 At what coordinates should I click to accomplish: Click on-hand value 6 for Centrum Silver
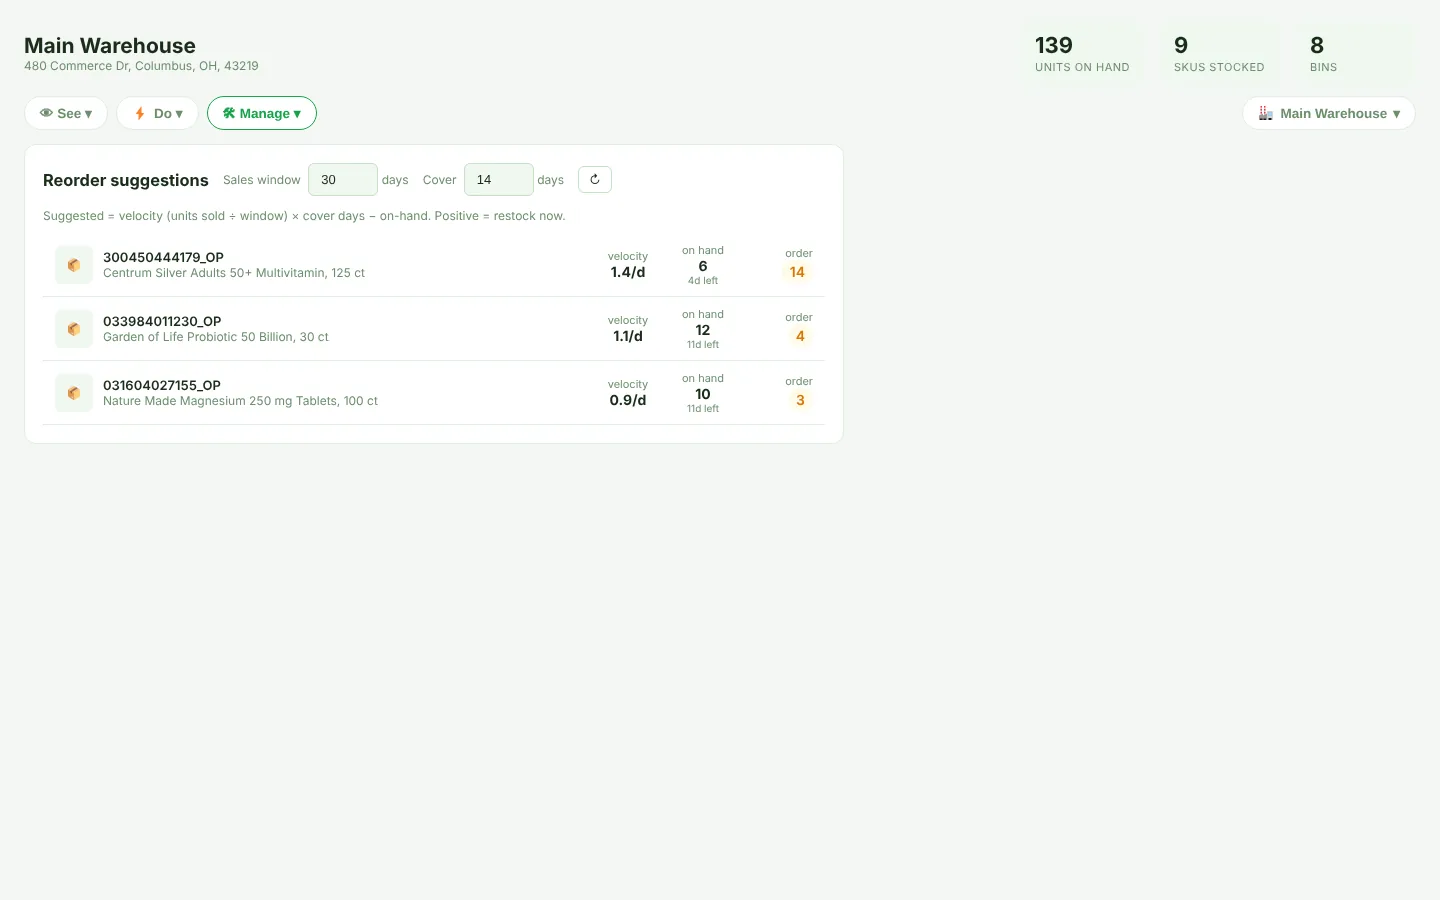[x=703, y=266]
